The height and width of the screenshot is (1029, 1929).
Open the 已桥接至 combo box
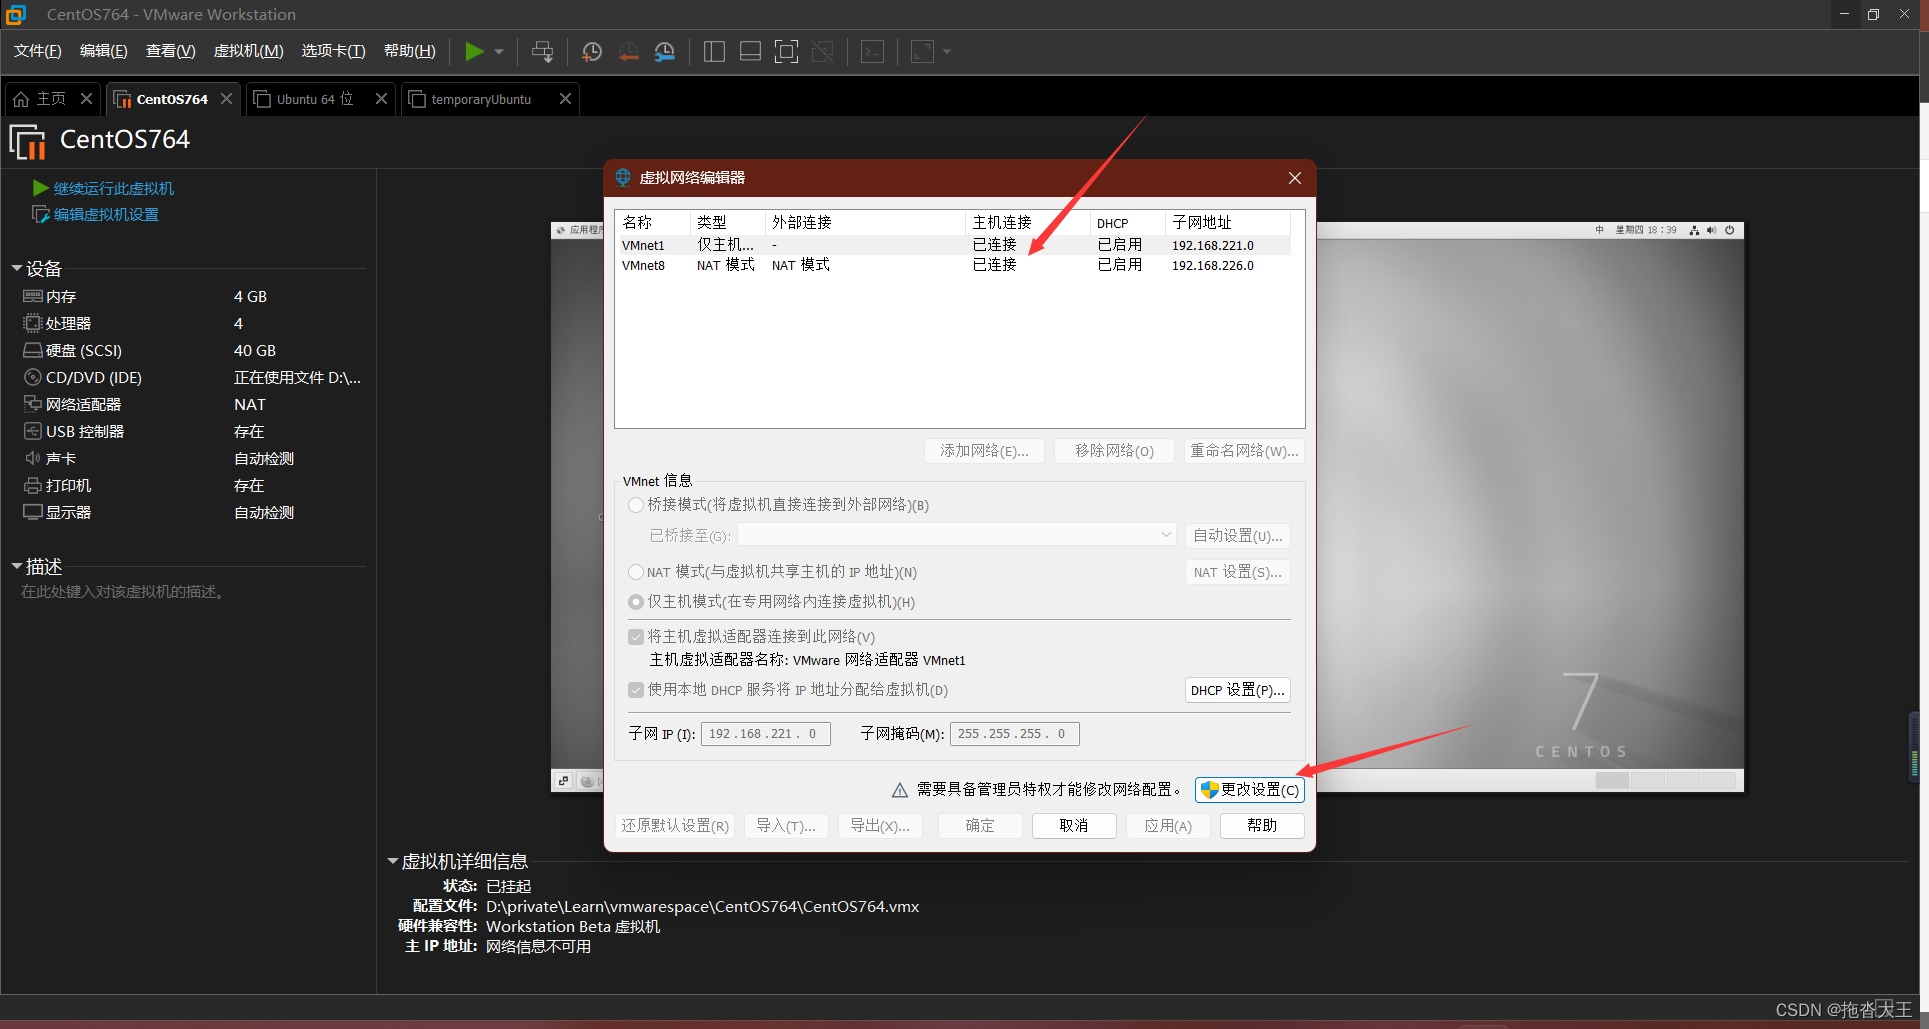coord(958,535)
